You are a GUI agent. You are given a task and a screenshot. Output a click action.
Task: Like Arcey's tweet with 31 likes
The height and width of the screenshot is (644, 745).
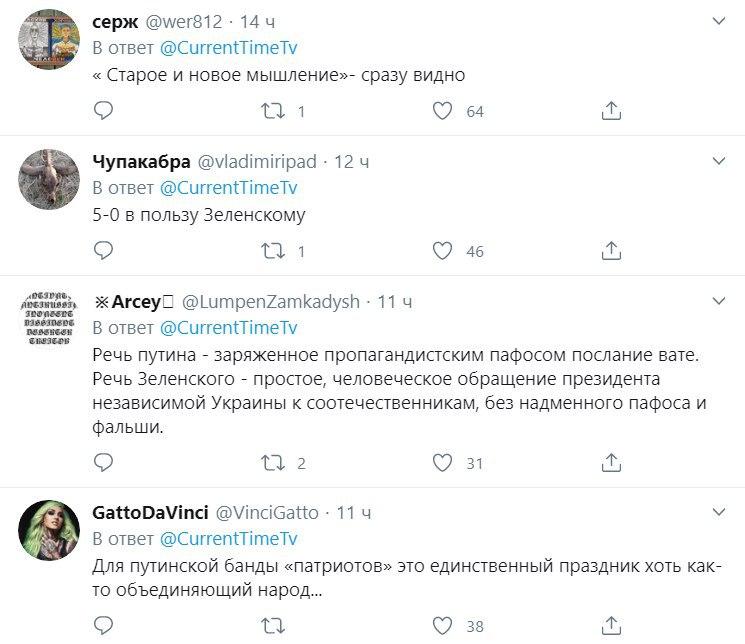click(443, 462)
